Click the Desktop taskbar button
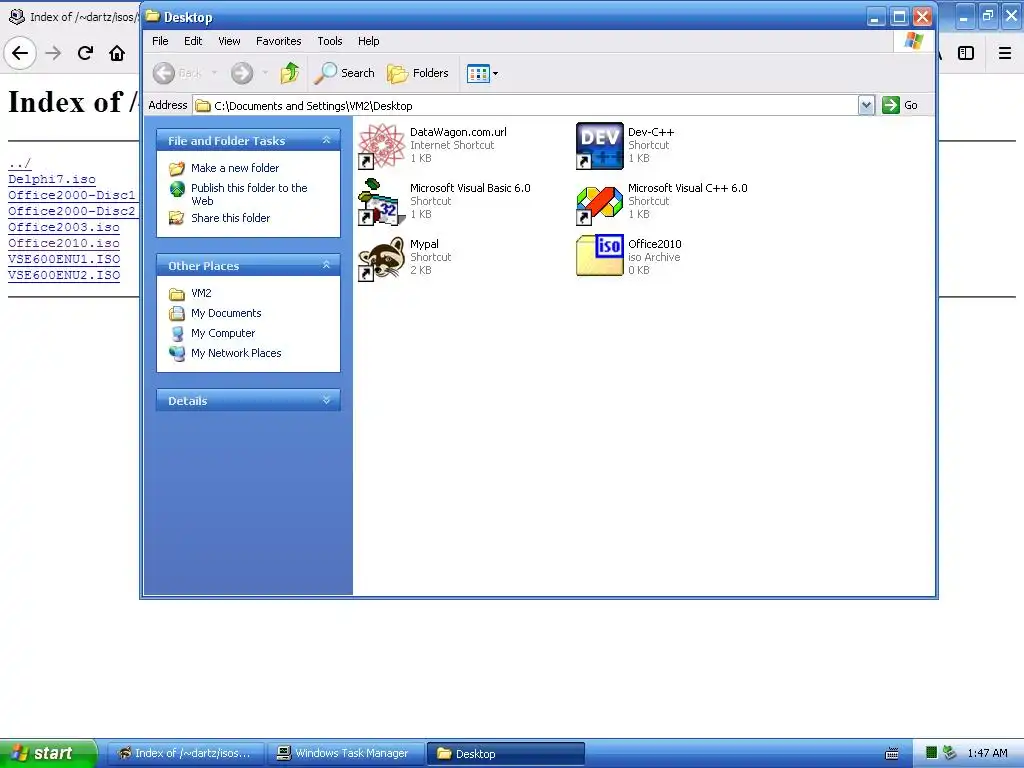This screenshot has width=1024, height=768. 505,754
